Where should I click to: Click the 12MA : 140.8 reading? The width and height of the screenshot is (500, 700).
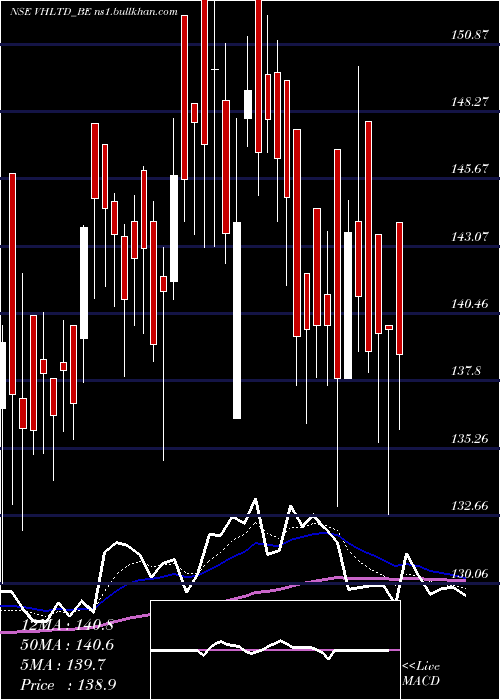67,625
